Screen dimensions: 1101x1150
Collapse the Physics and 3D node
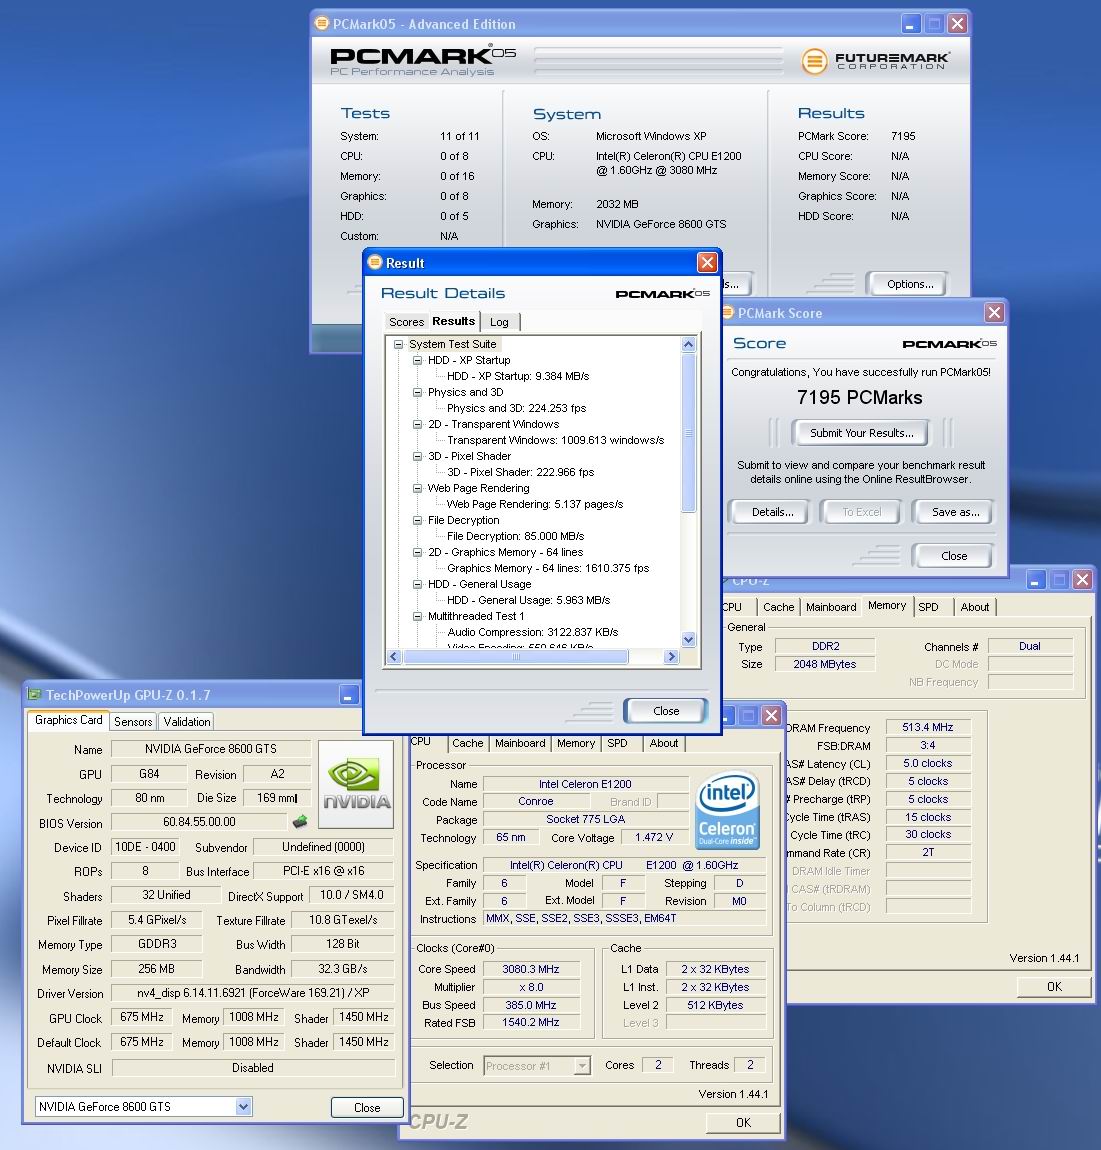(x=417, y=392)
